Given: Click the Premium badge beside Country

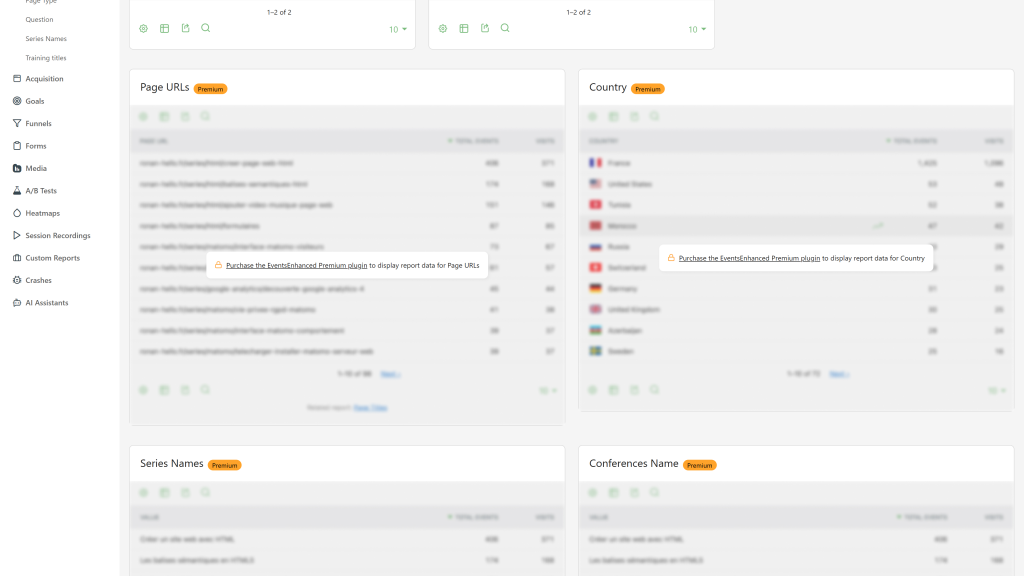Looking at the screenshot, I should pos(648,89).
